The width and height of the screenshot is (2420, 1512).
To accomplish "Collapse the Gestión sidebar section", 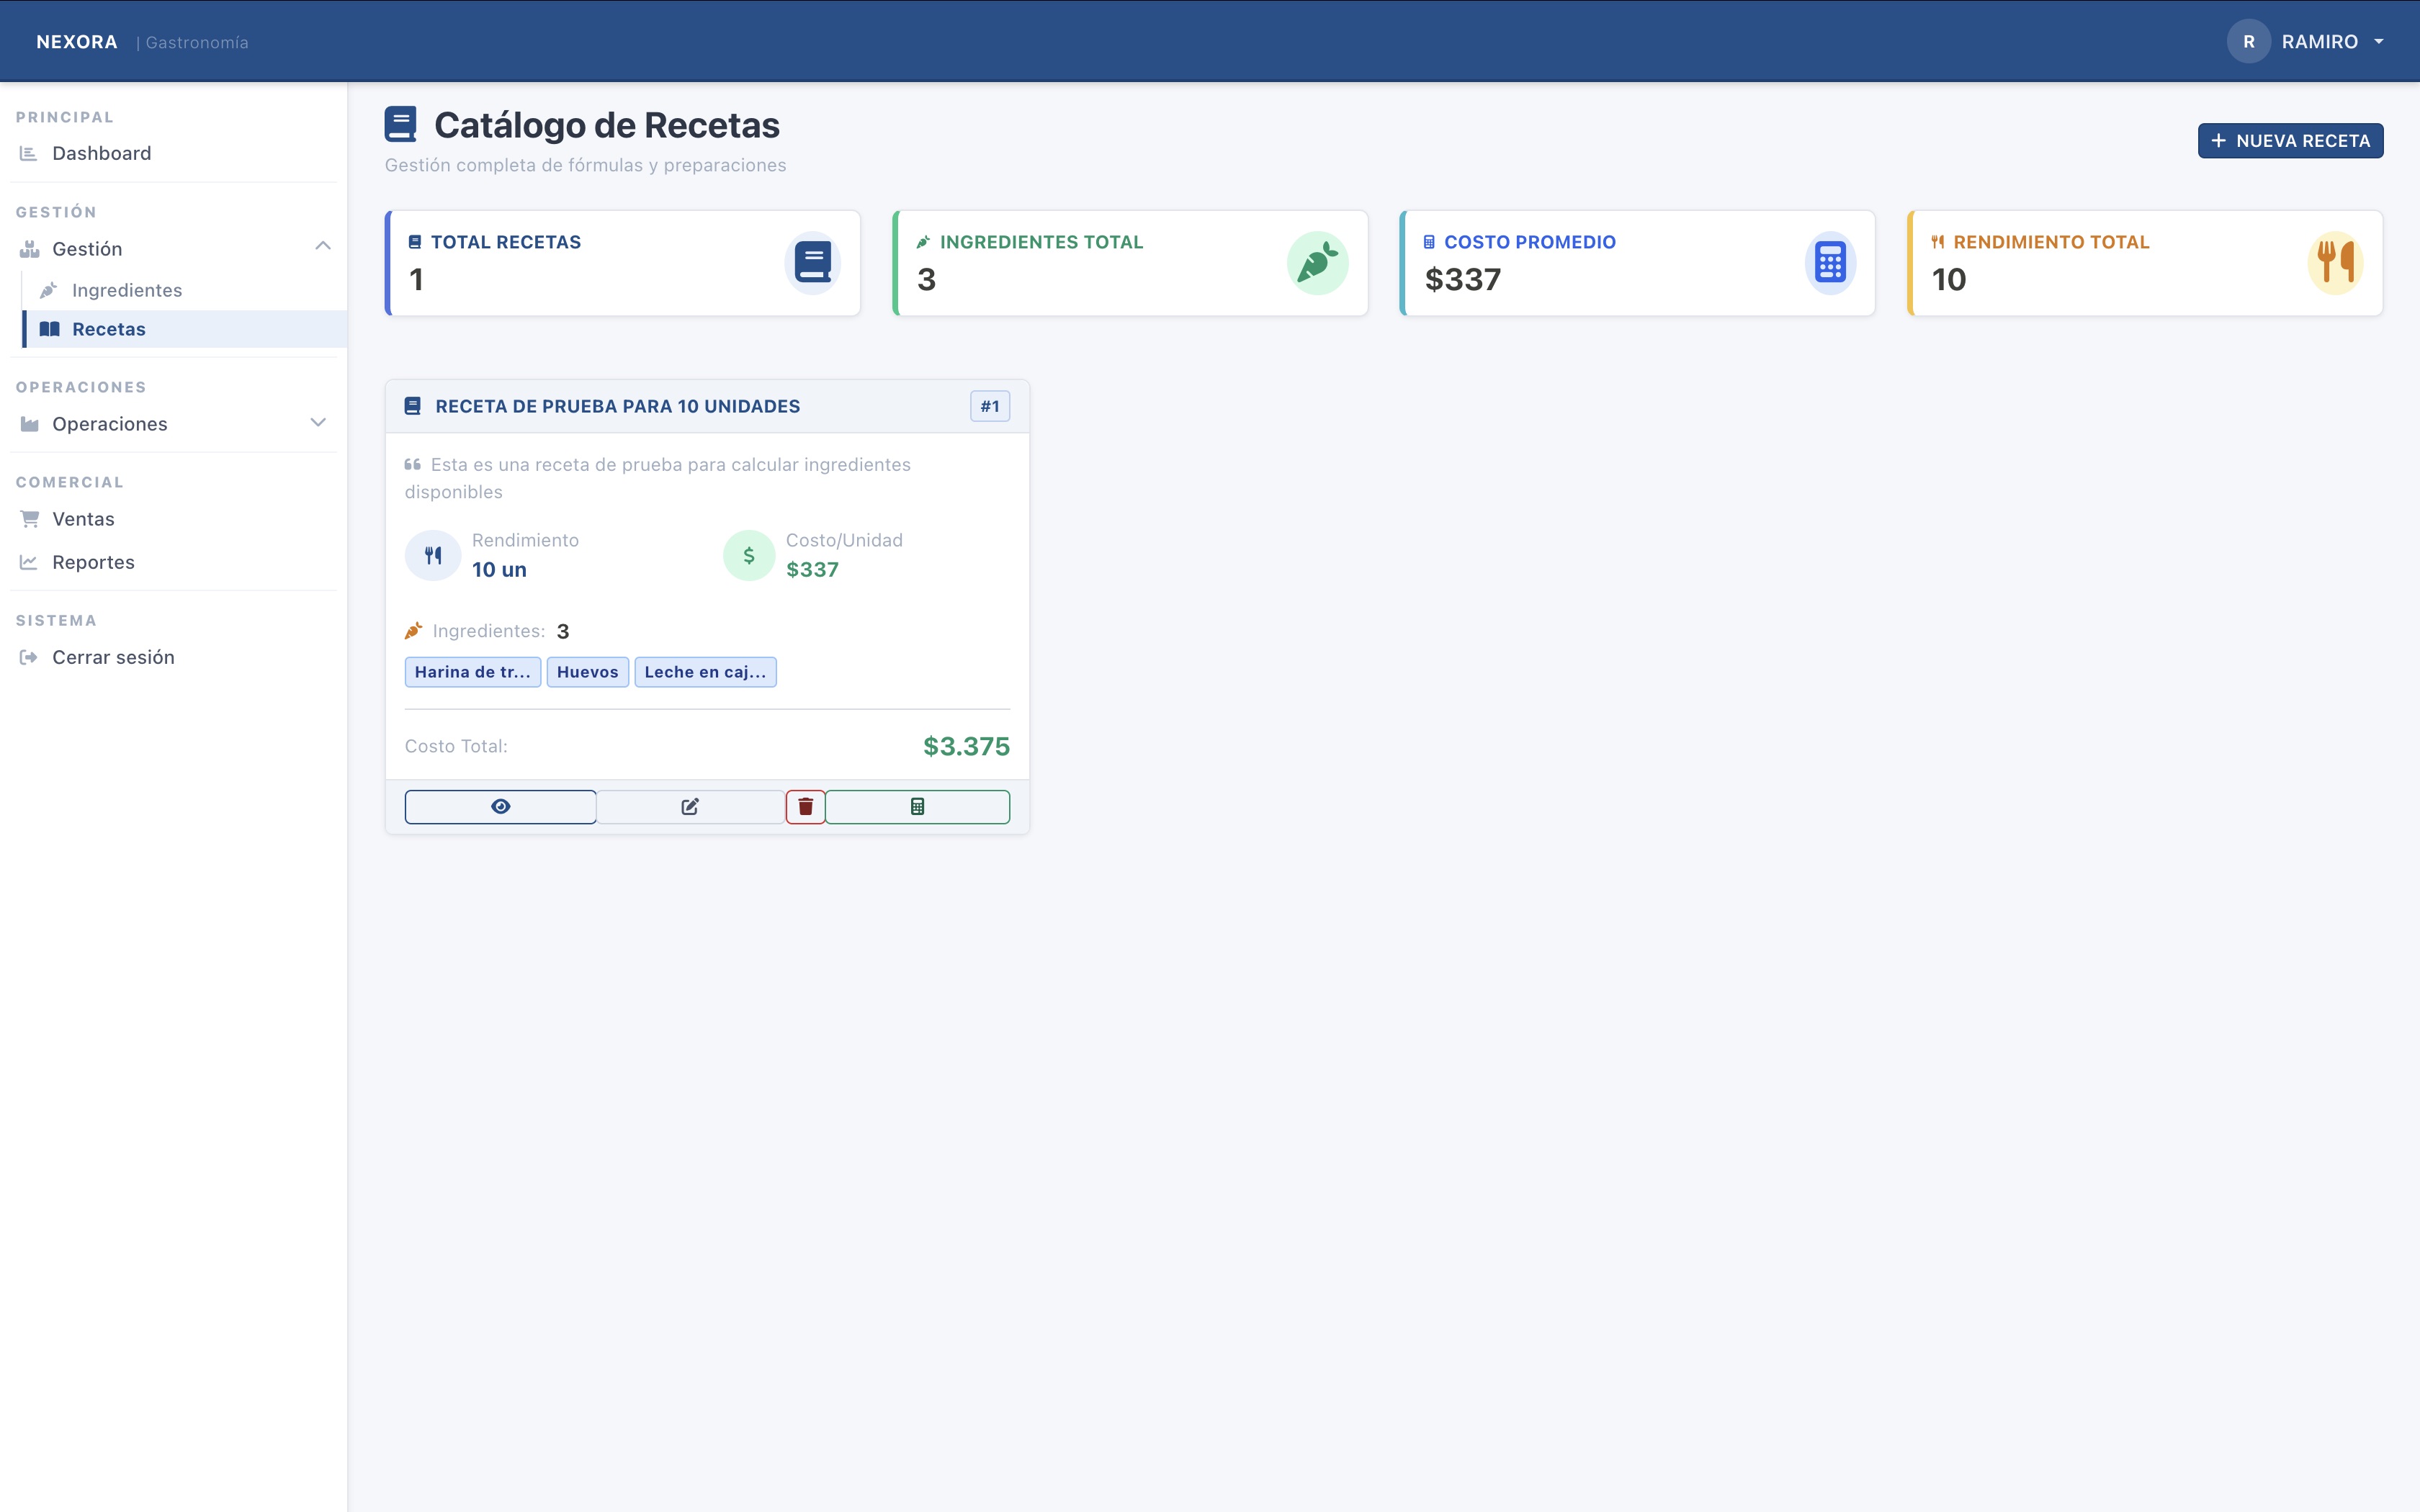I will coord(322,247).
